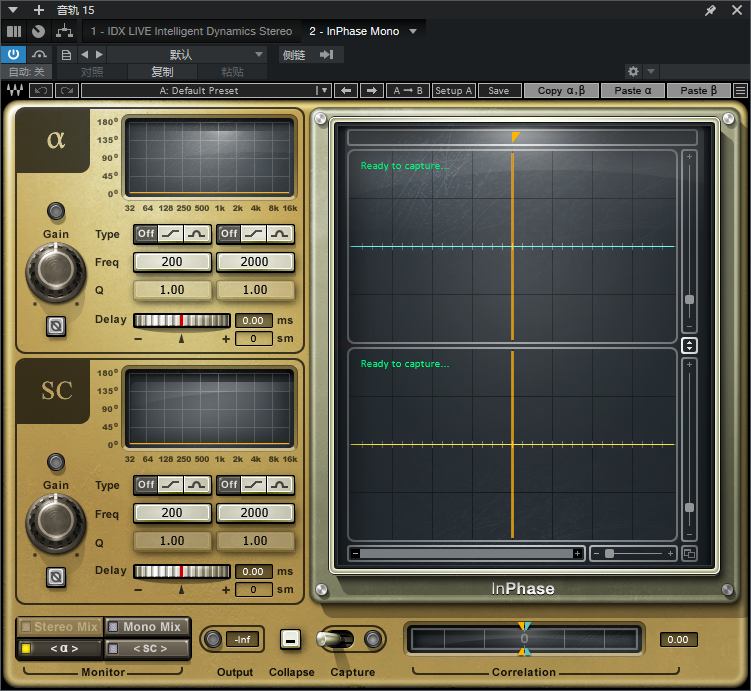751x691 pixels.
Task: Toggle the SC phase invert button
Action: point(56,577)
